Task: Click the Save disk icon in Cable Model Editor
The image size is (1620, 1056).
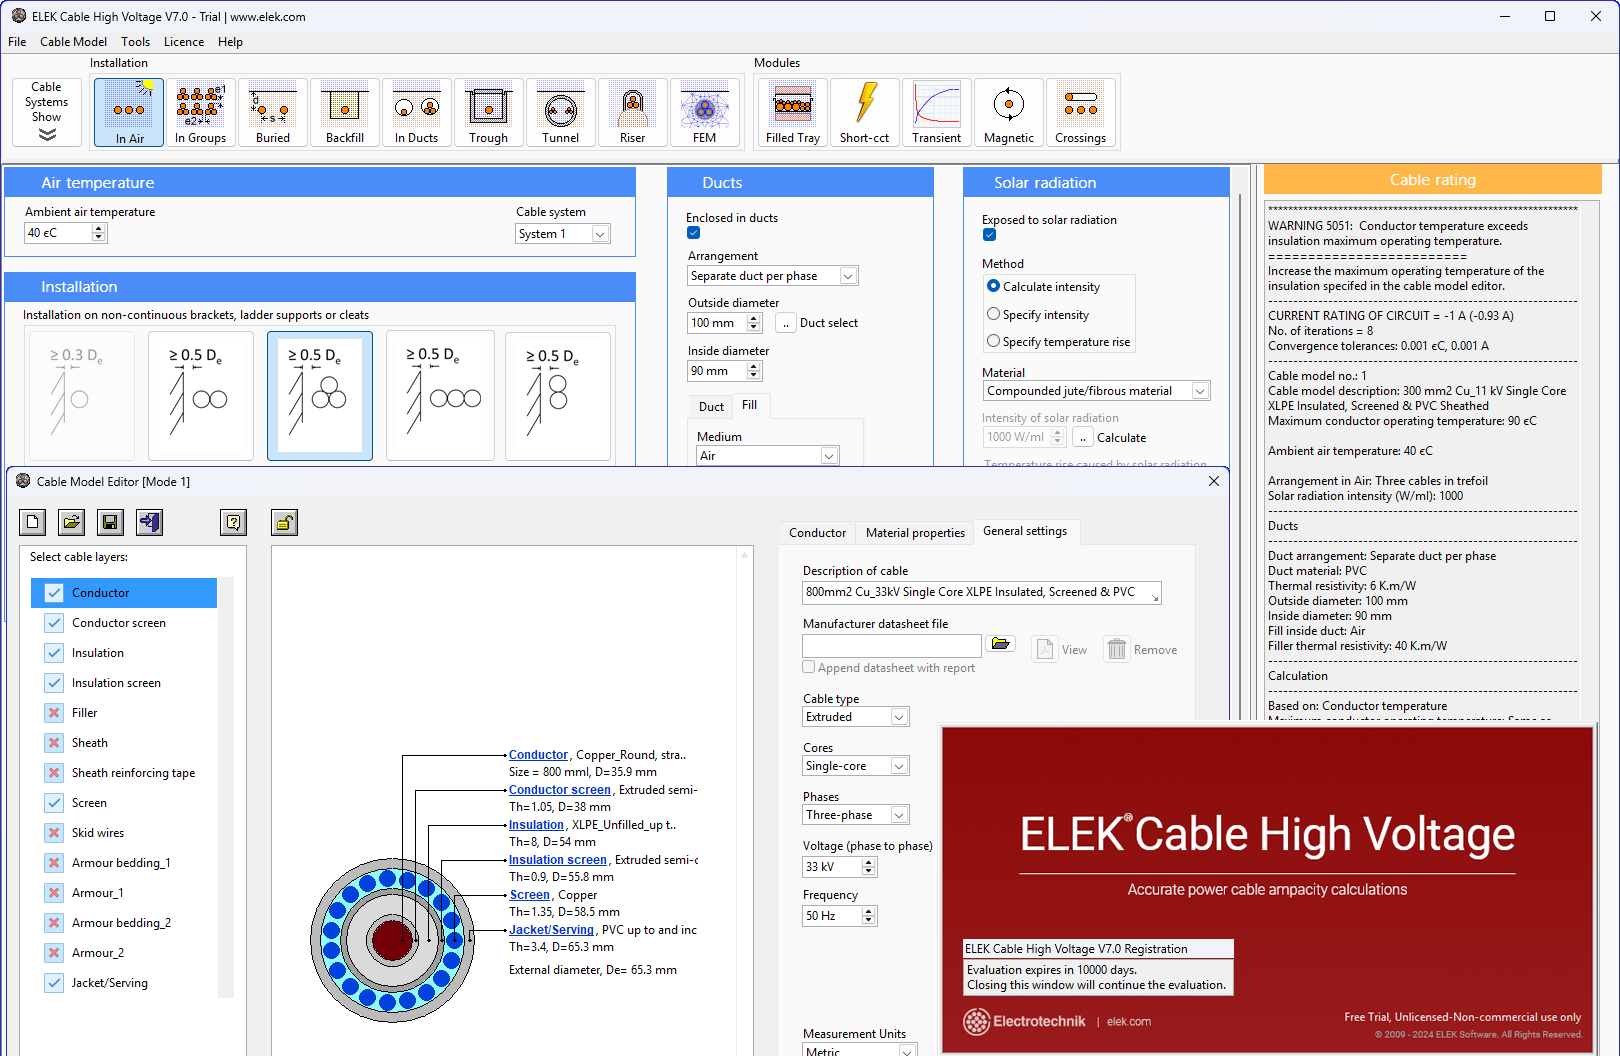Action: (111, 522)
